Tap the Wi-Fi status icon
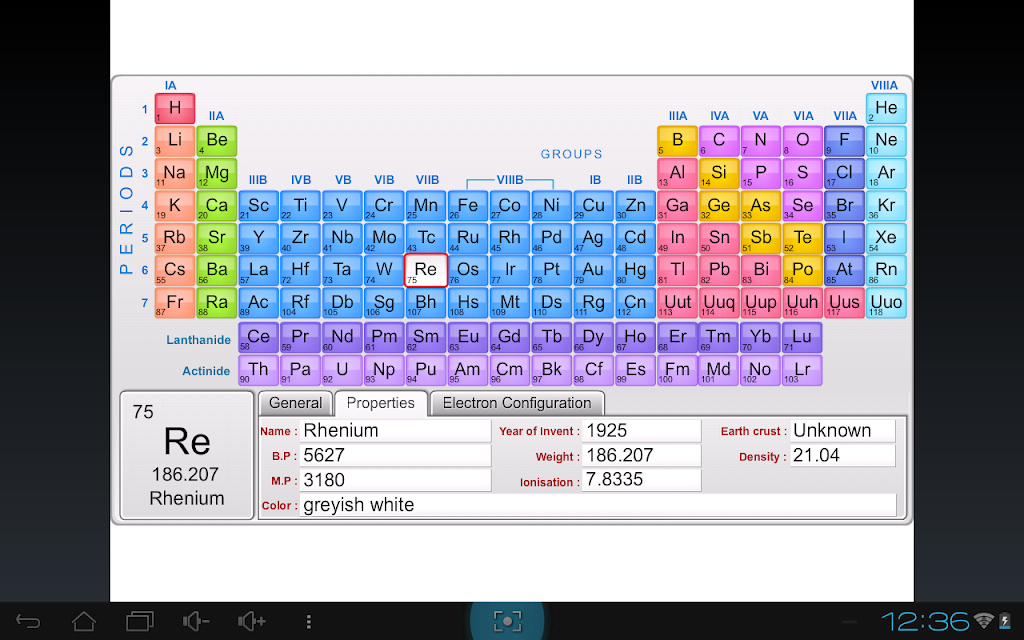Image resolution: width=1024 pixels, height=640 pixels. [983, 620]
